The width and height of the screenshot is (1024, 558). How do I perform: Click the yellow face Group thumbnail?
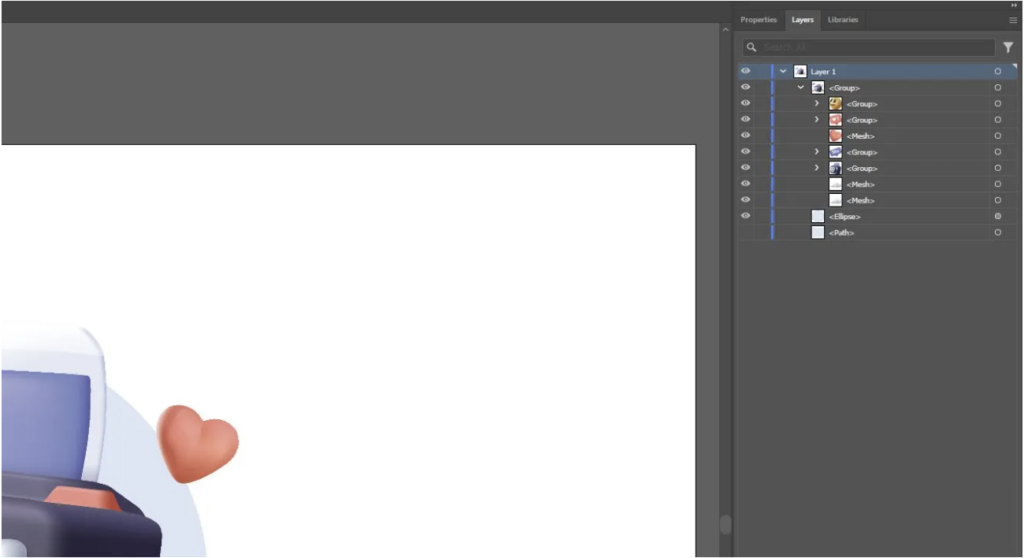click(x=835, y=103)
